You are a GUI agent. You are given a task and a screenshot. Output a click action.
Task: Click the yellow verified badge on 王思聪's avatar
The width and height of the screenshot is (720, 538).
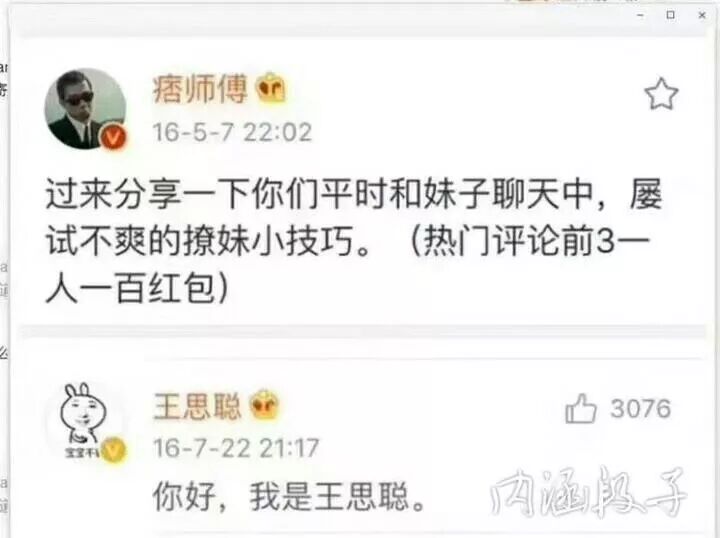tap(114, 450)
